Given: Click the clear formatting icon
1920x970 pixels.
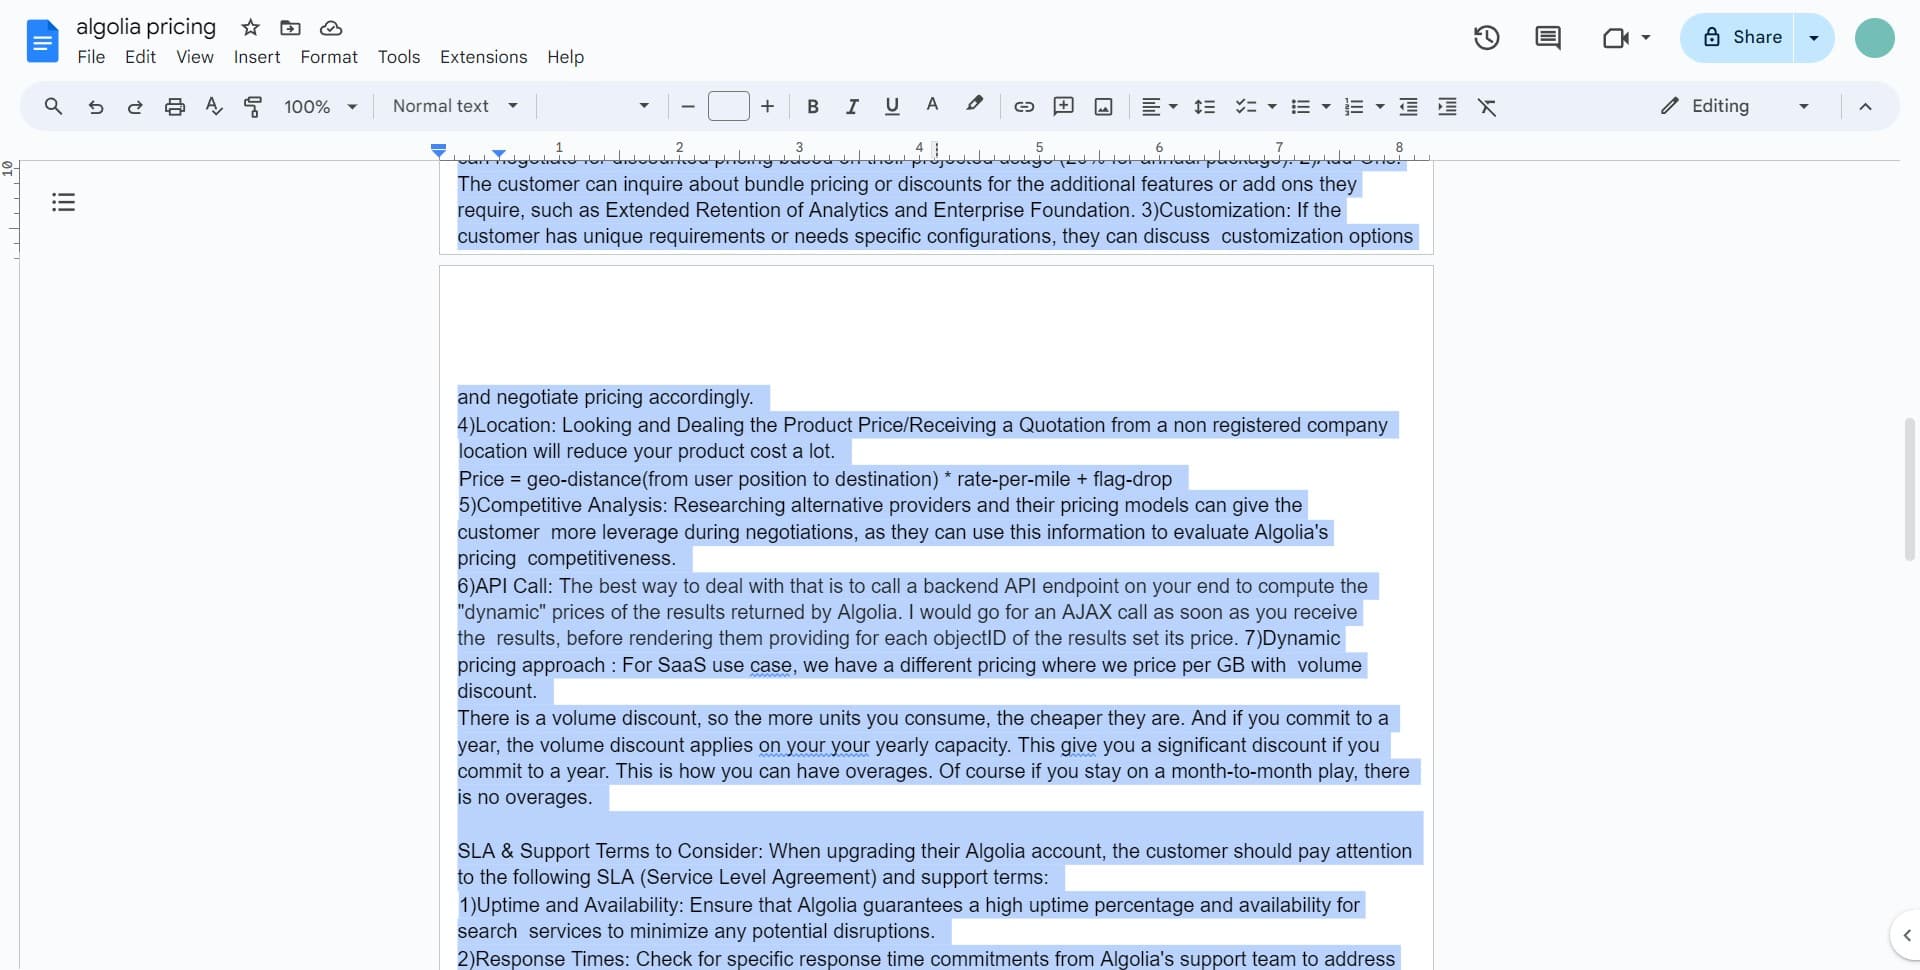Looking at the screenshot, I should (x=1487, y=107).
